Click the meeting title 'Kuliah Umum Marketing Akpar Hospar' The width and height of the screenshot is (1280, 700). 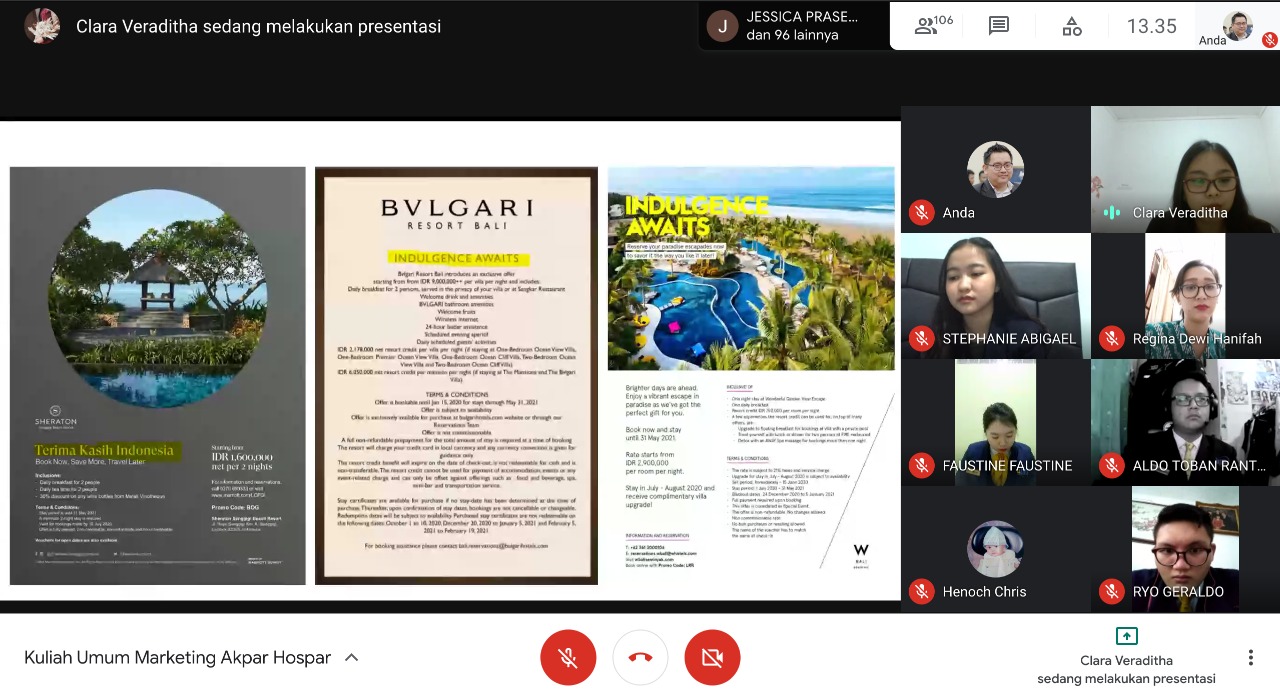click(177, 658)
